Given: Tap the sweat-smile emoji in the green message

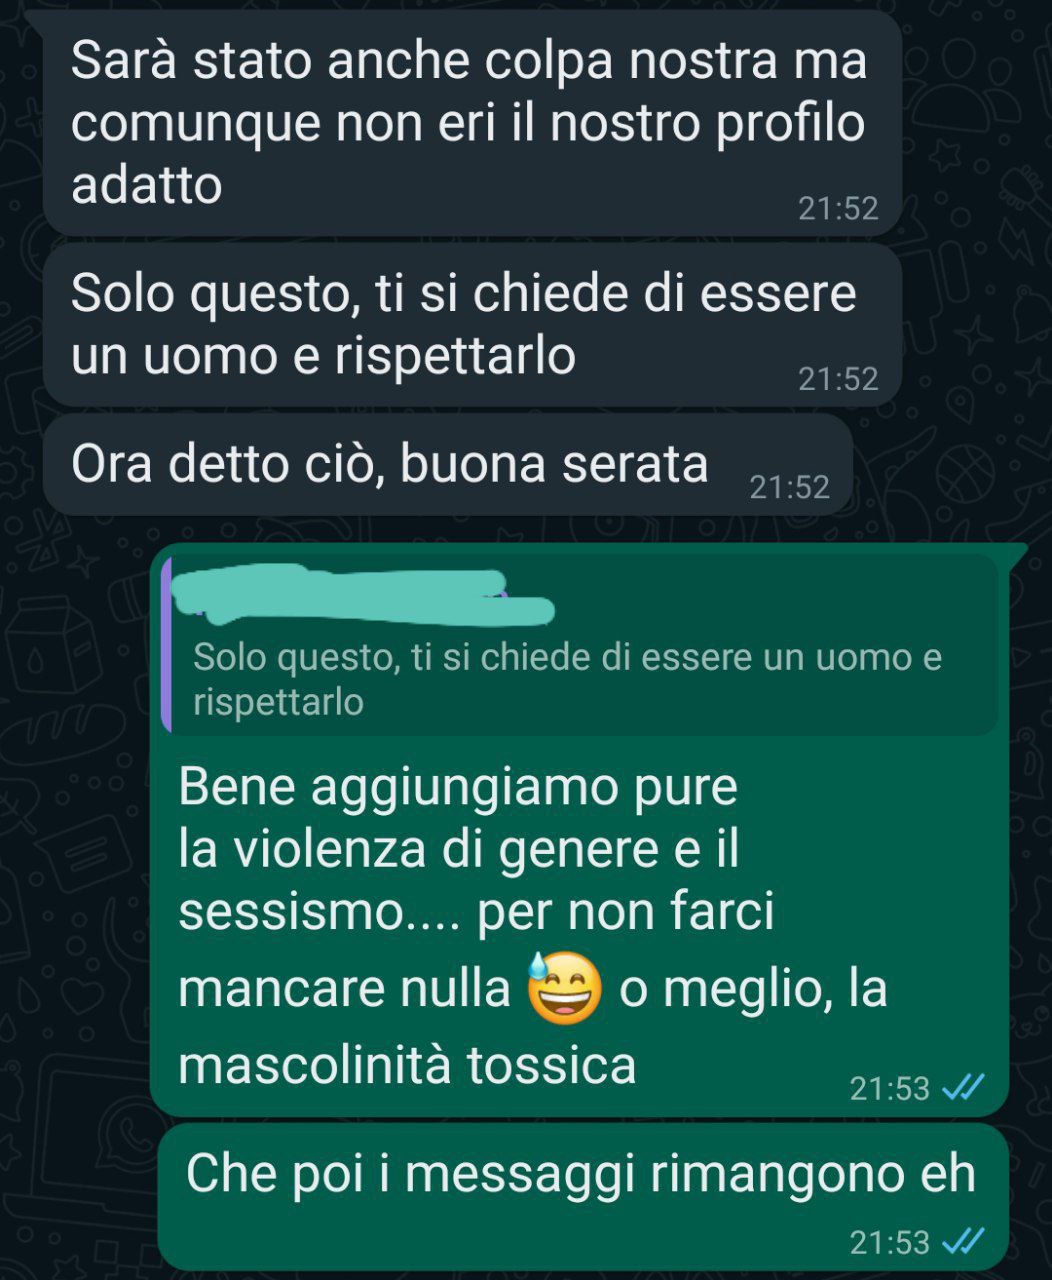Looking at the screenshot, I should tap(564, 986).
